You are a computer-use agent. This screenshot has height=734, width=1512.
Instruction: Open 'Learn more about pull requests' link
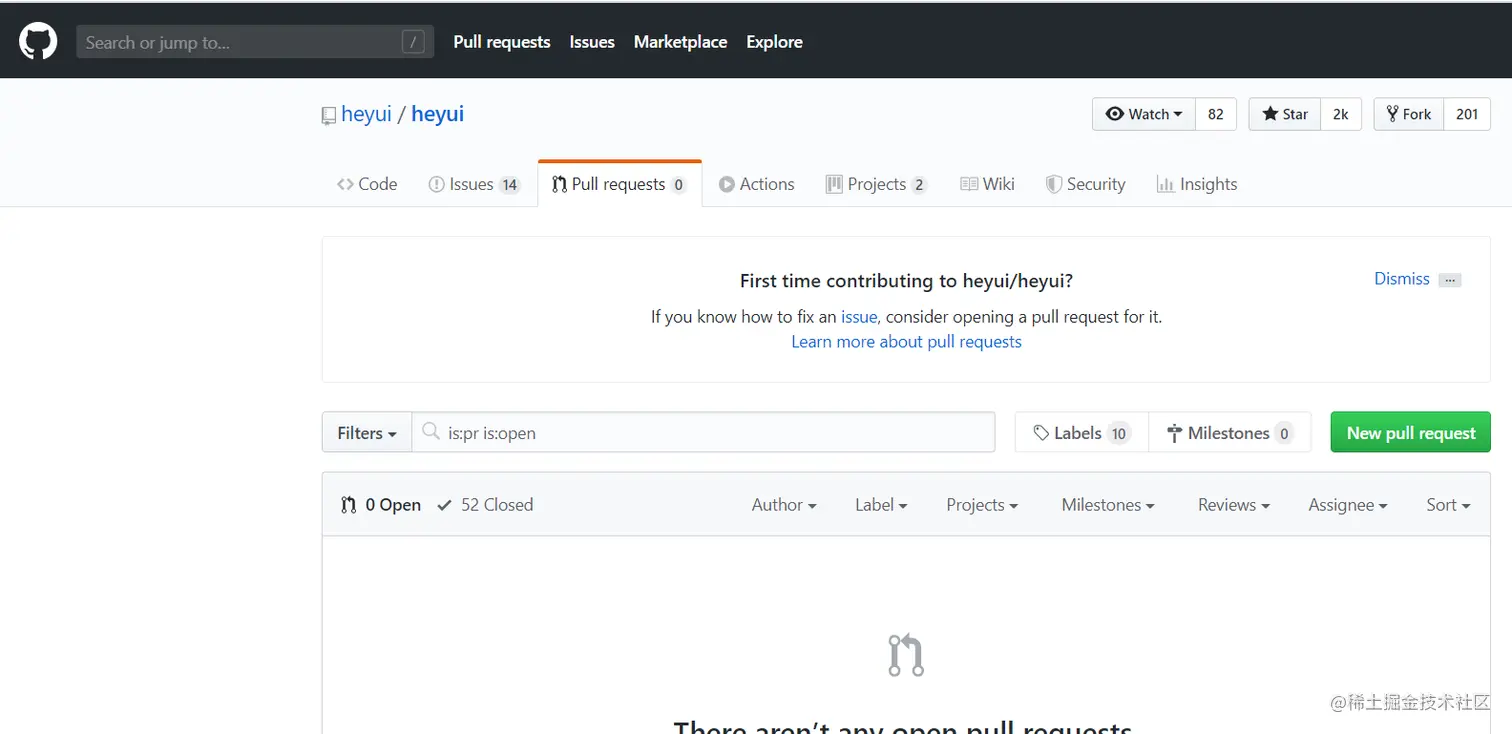pyautogui.click(x=906, y=342)
